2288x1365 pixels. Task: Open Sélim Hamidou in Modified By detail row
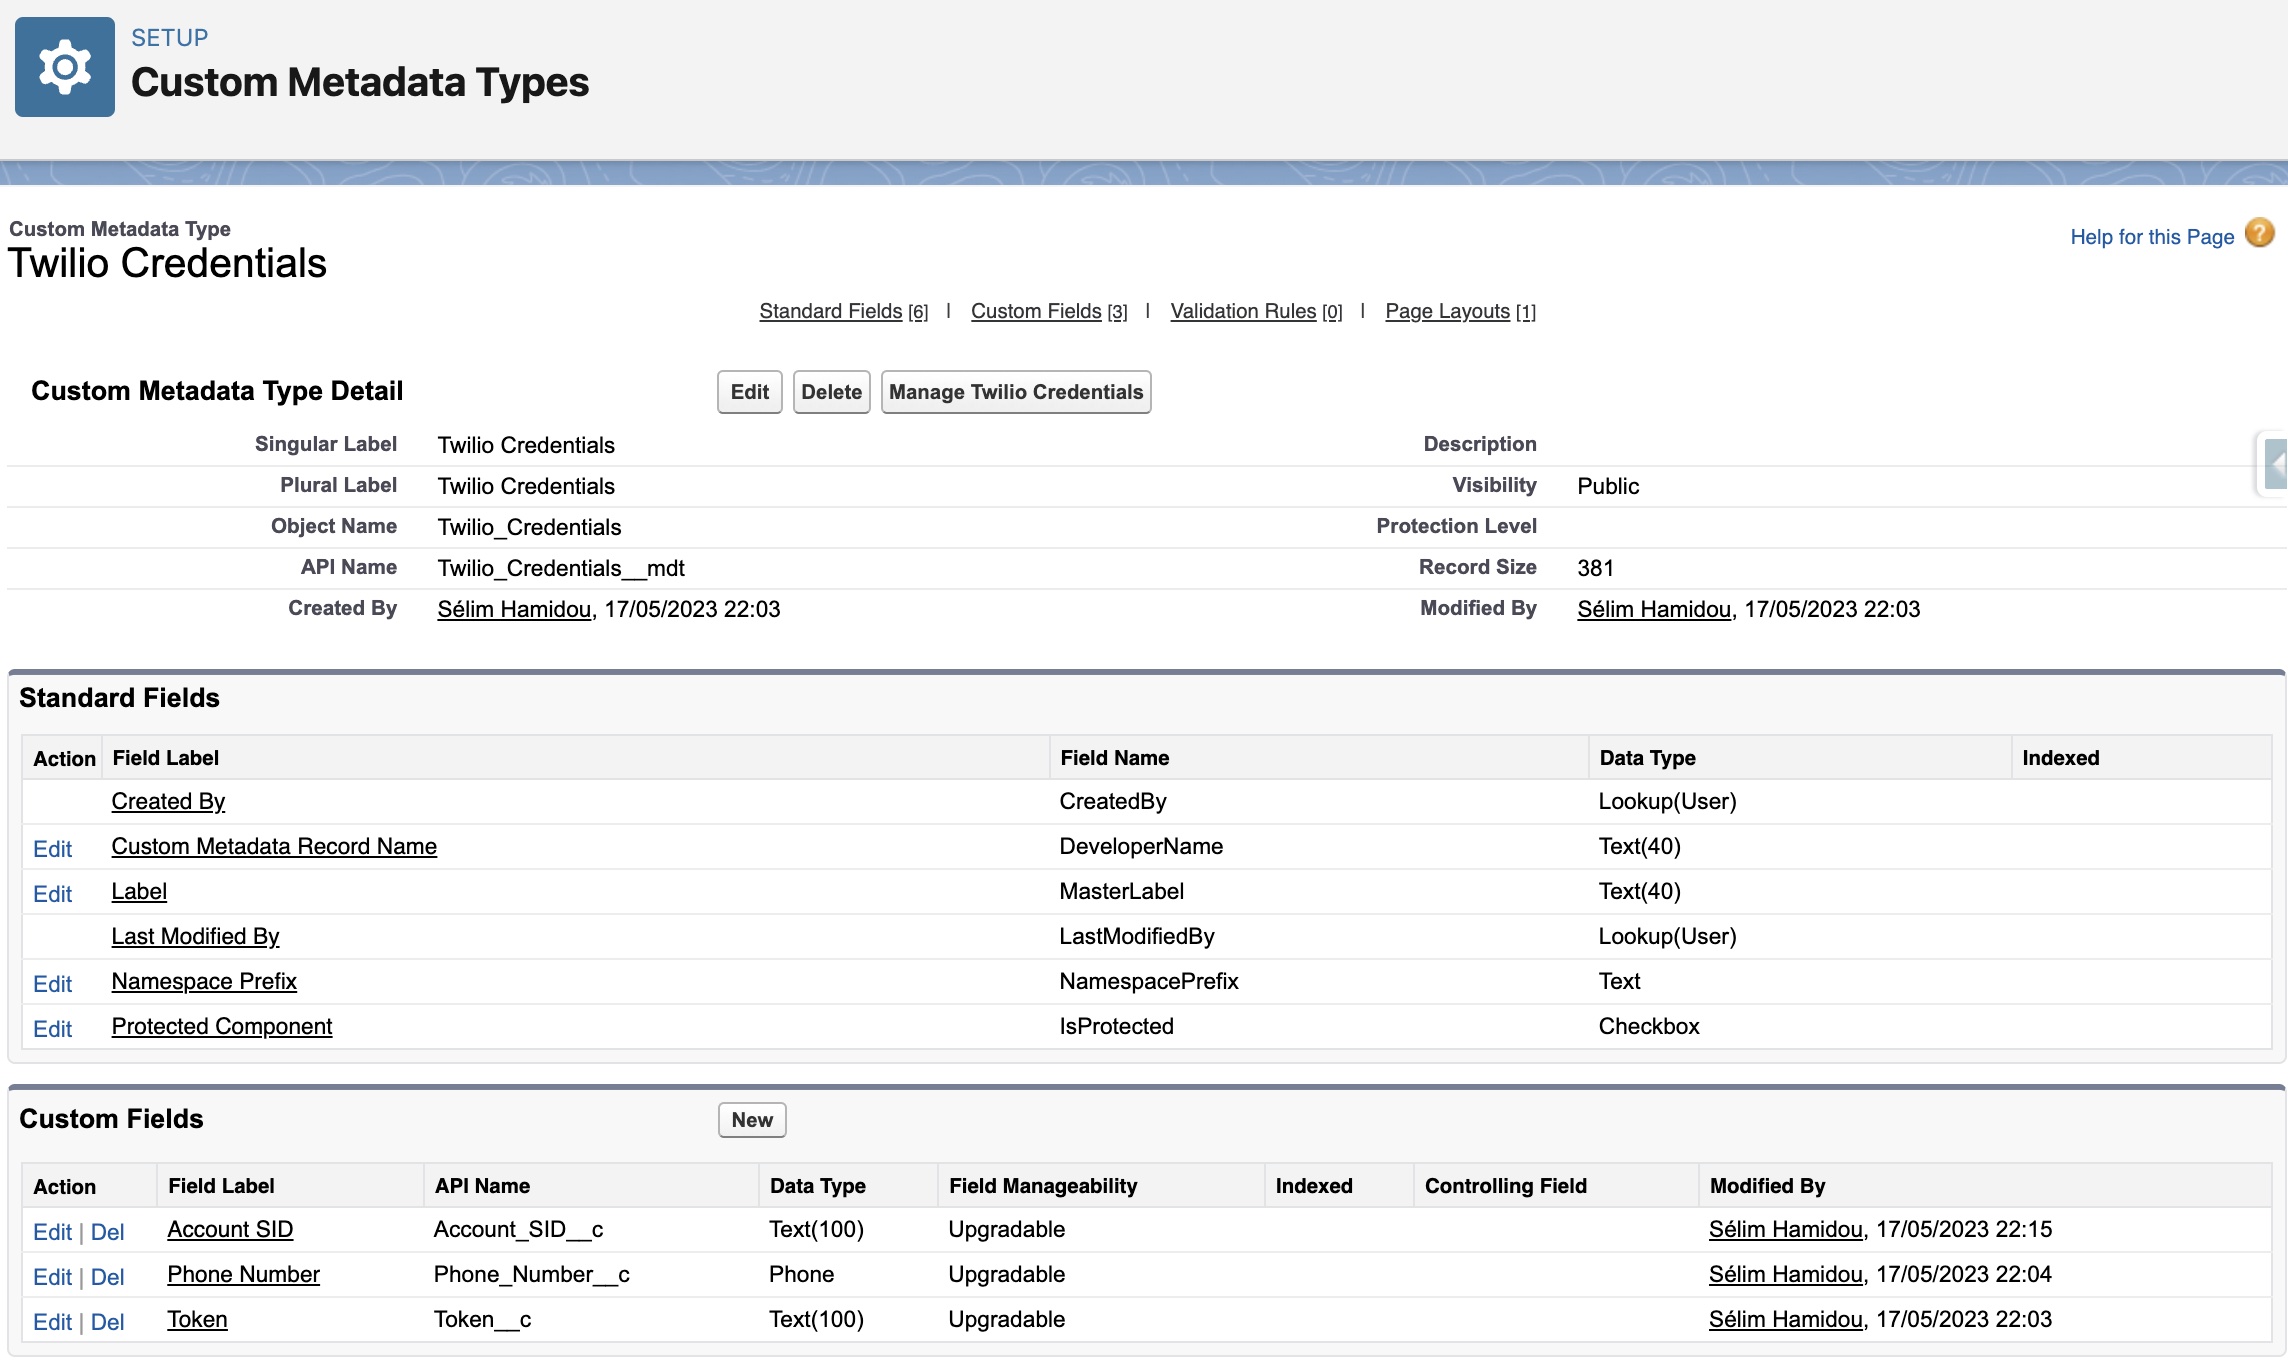1654,609
